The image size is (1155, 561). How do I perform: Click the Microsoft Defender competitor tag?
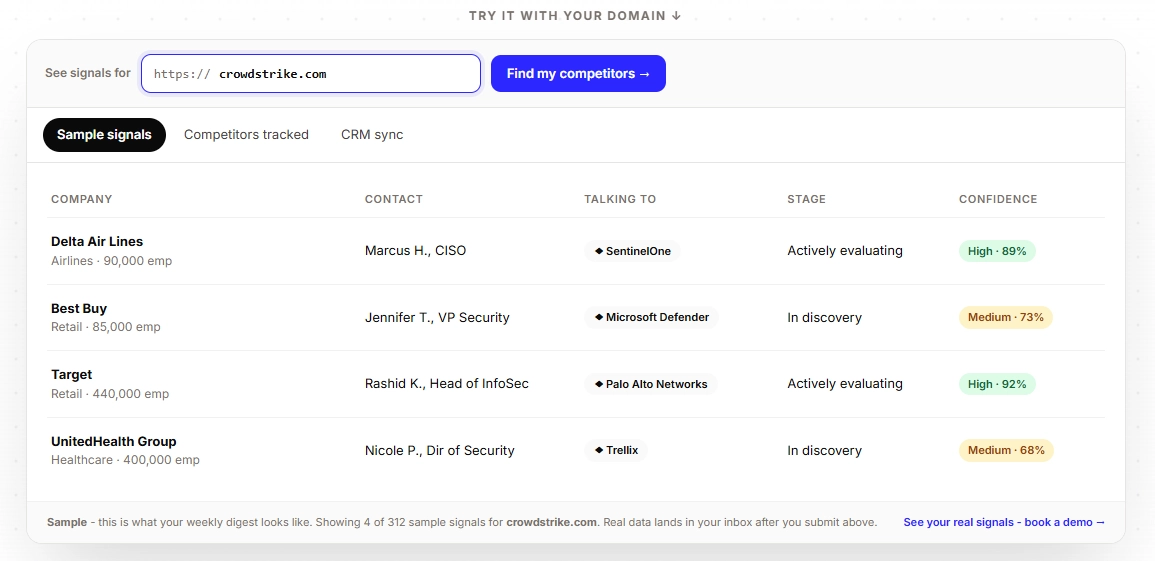coord(651,317)
